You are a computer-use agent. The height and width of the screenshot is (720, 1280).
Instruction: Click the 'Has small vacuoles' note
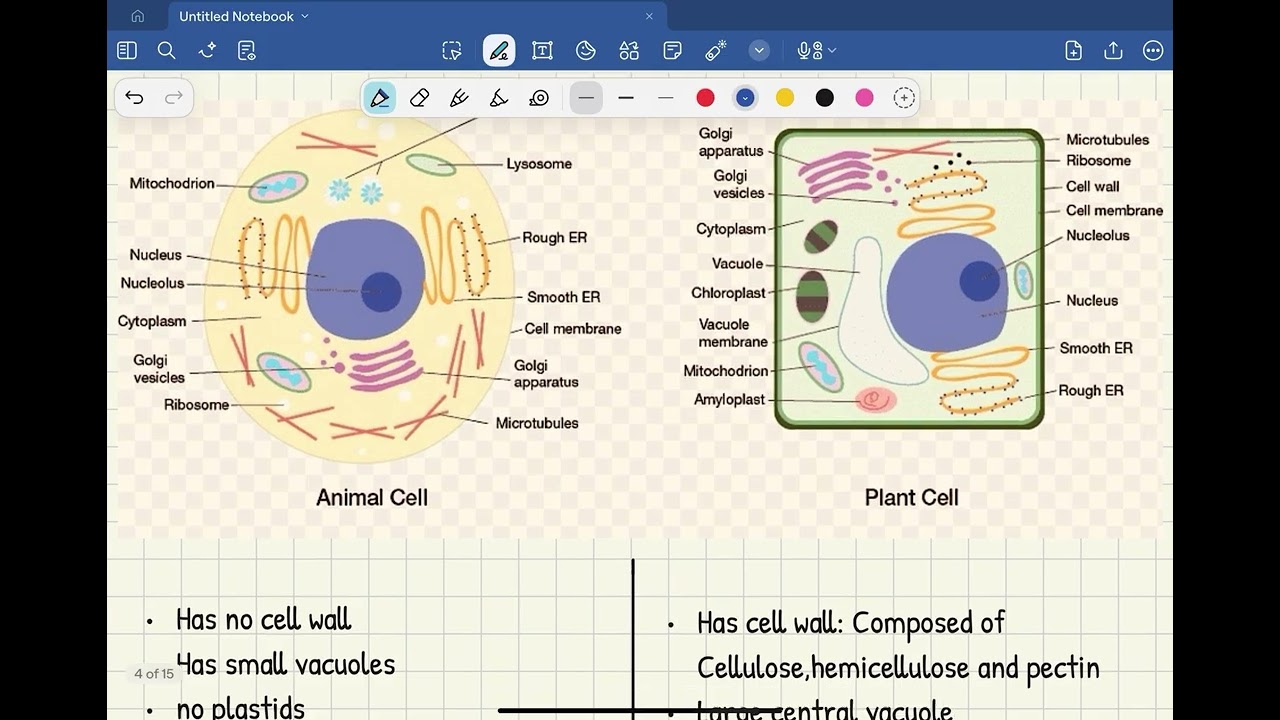point(285,664)
